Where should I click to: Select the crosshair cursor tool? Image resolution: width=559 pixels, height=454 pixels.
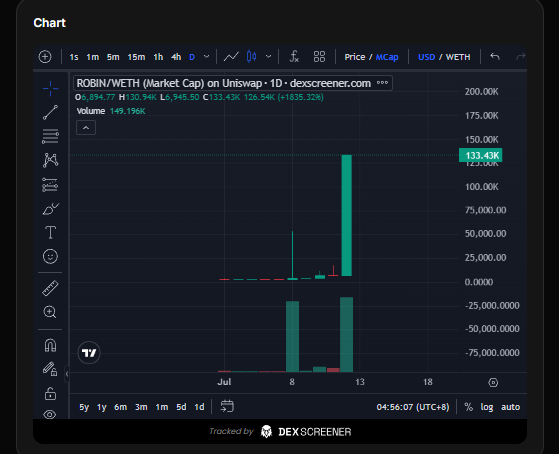50,88
